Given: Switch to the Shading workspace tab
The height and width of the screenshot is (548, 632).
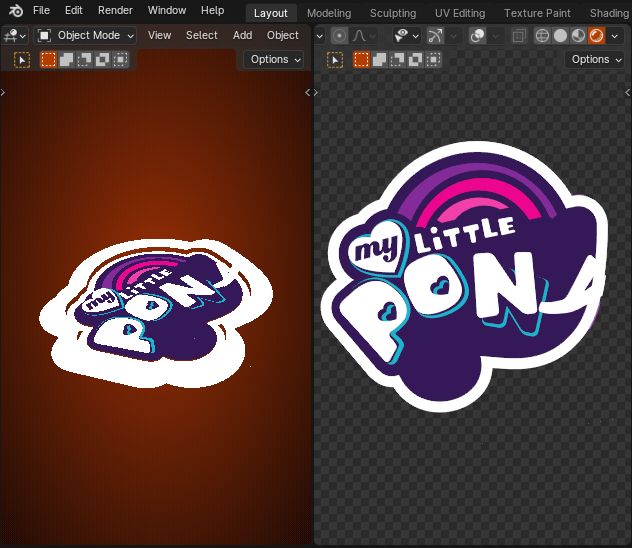Looking at the screenshot, I should 609,13.
